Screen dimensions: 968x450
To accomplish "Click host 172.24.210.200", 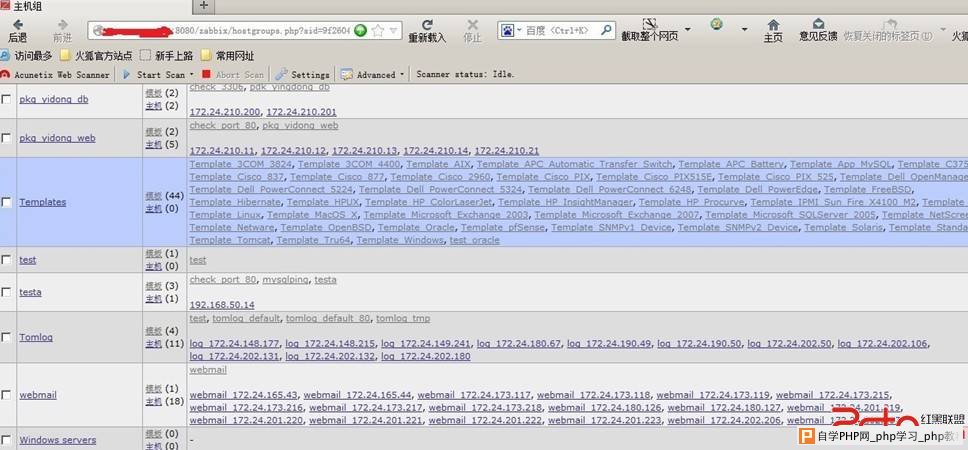I will (225, 112).
